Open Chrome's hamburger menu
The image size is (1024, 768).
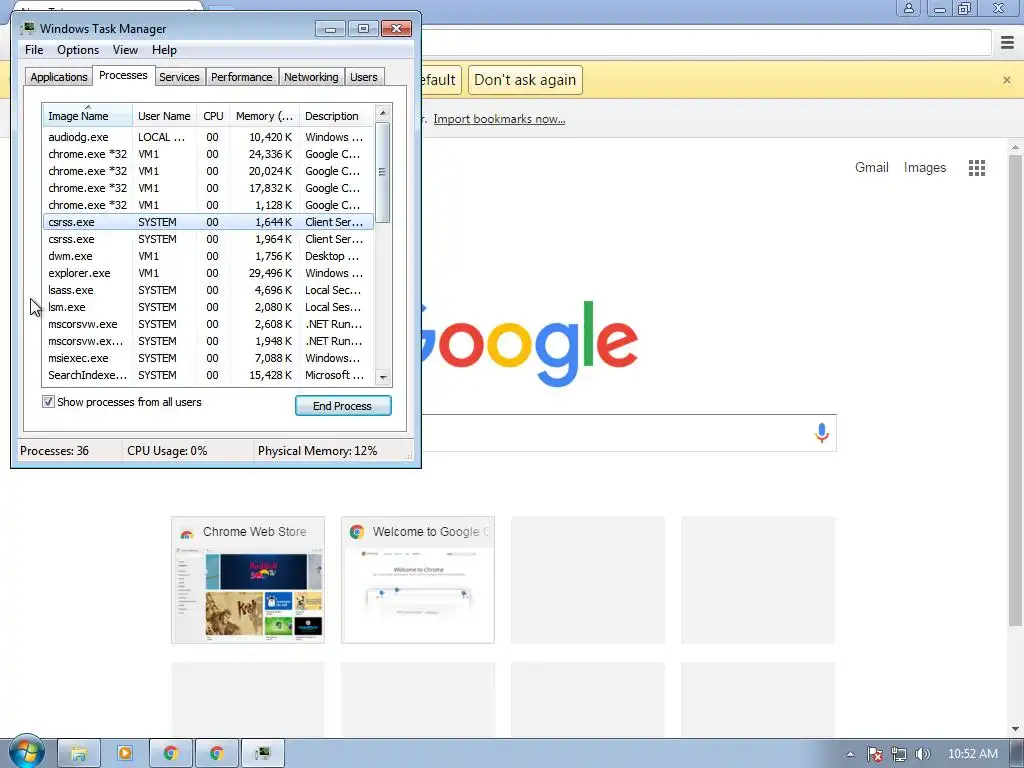click(x=1007, y=43)
